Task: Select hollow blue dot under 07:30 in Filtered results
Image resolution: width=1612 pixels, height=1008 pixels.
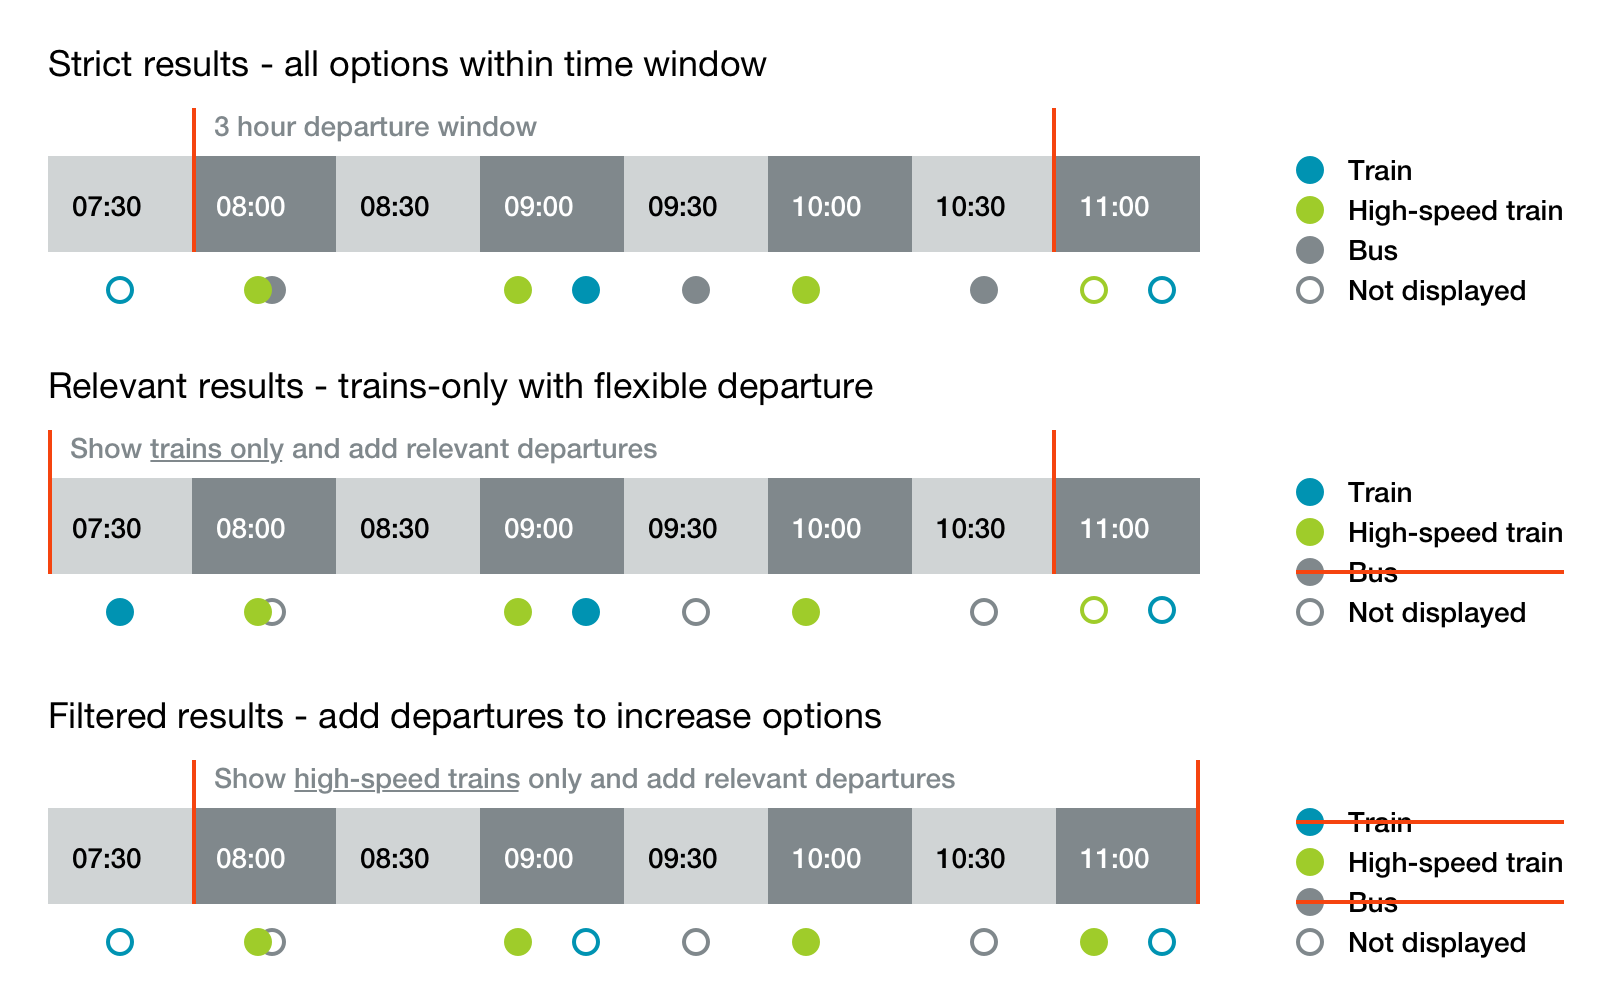Action: point(120,942)
